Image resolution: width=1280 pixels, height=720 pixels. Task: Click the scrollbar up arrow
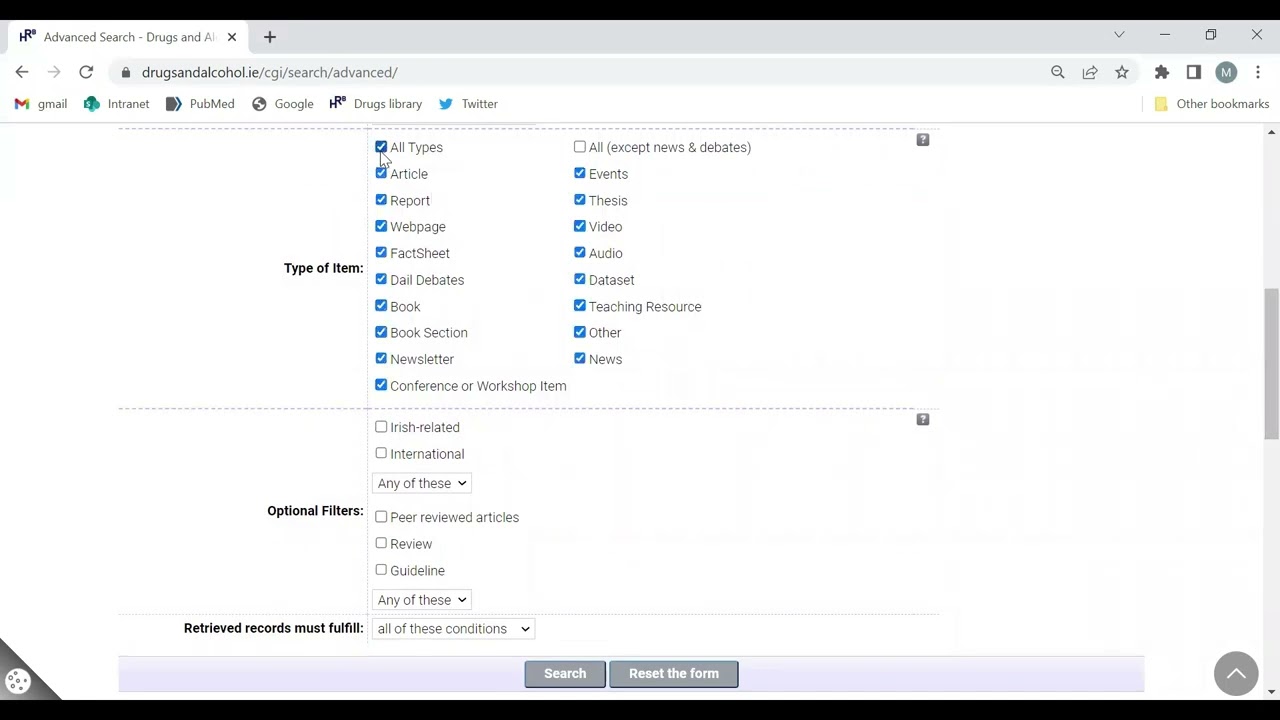click(x=1271, y=132)
